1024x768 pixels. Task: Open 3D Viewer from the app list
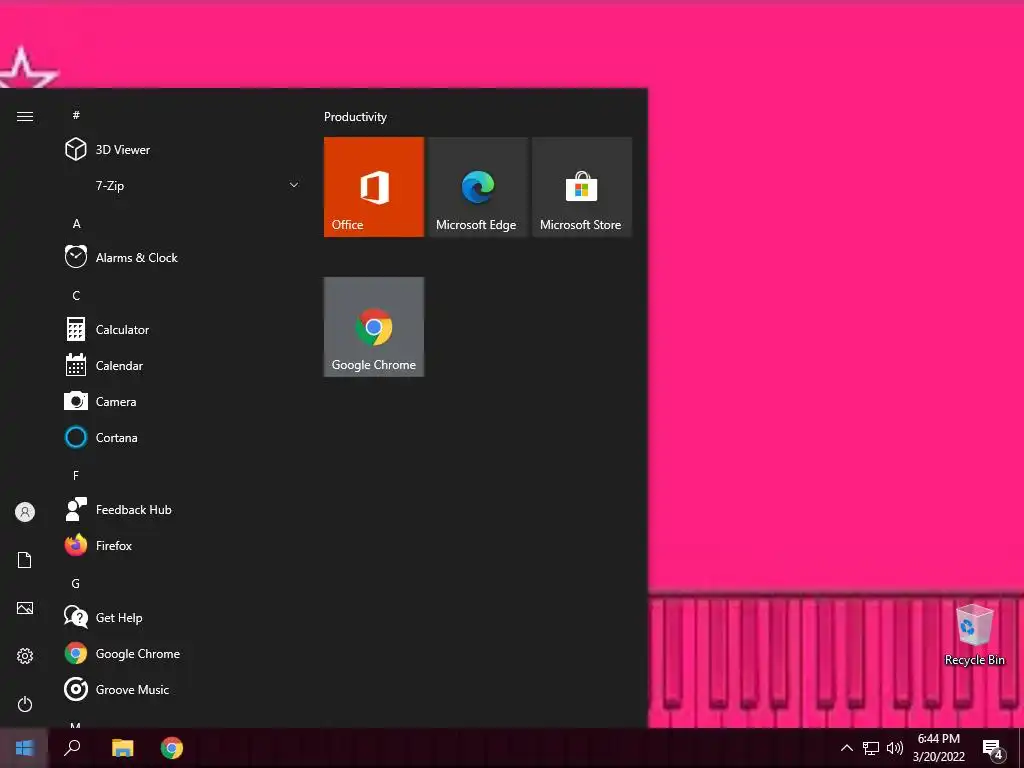(x=183, y=150)
